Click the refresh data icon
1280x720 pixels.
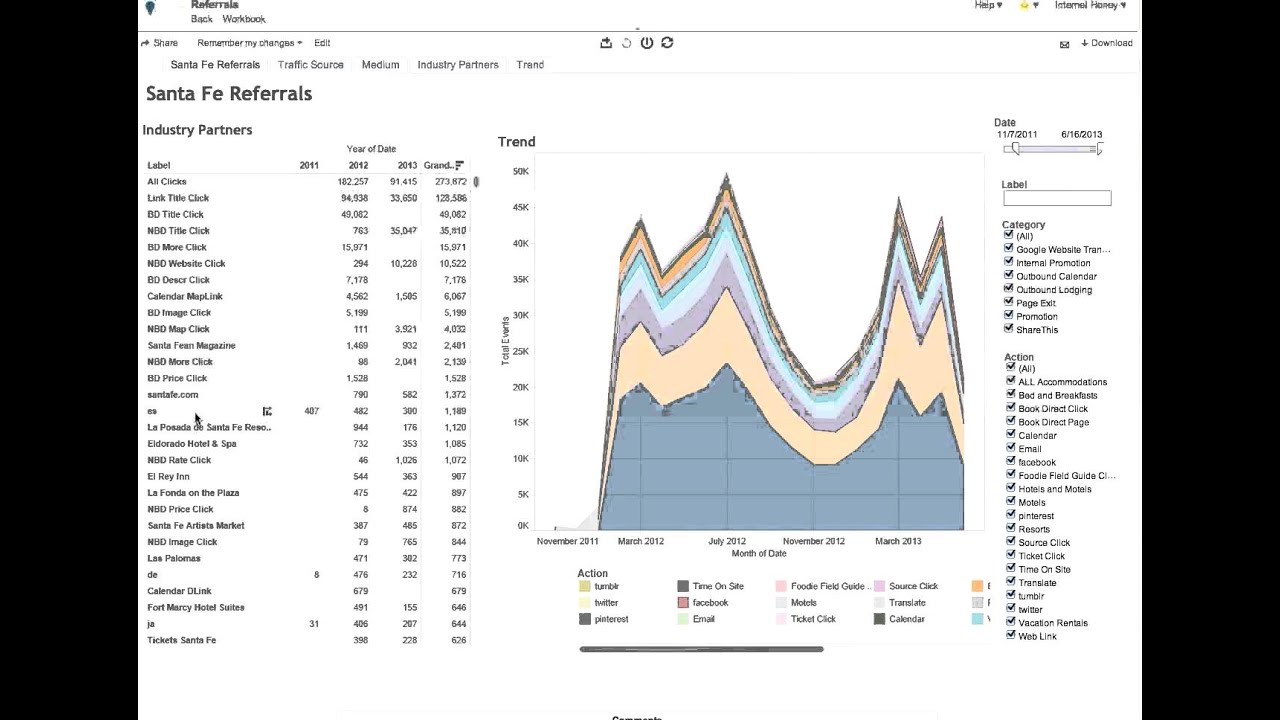tap(667, 43)
